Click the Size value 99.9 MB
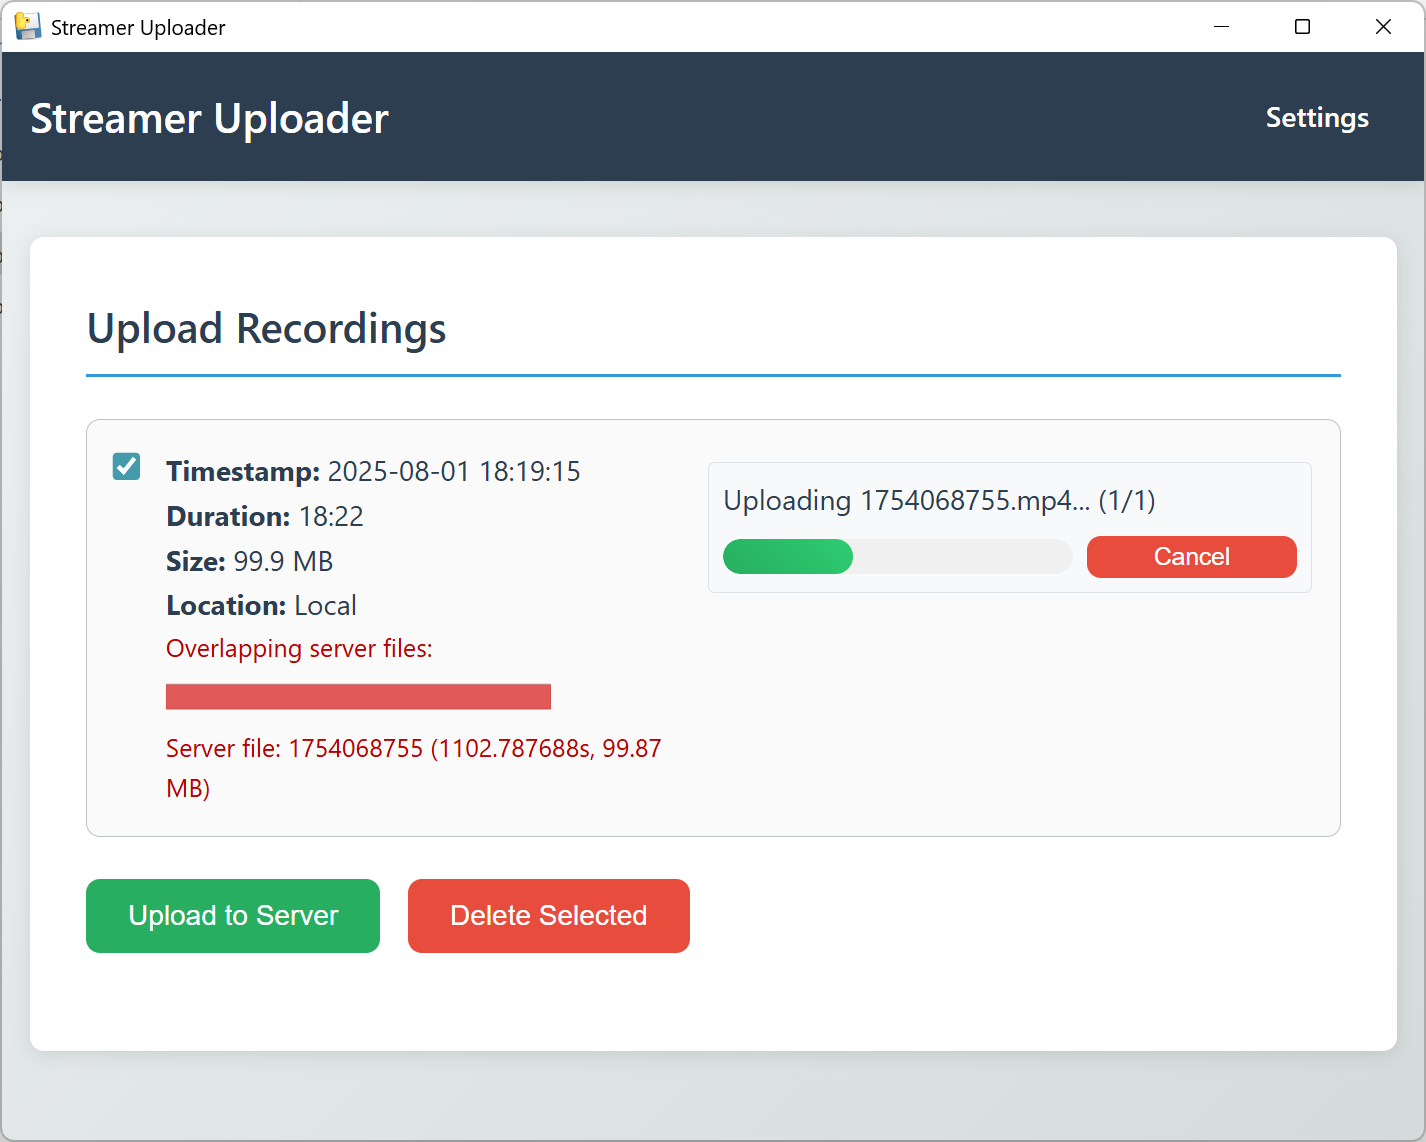This screenshot has width=1426, height=1142. (283, 561)
